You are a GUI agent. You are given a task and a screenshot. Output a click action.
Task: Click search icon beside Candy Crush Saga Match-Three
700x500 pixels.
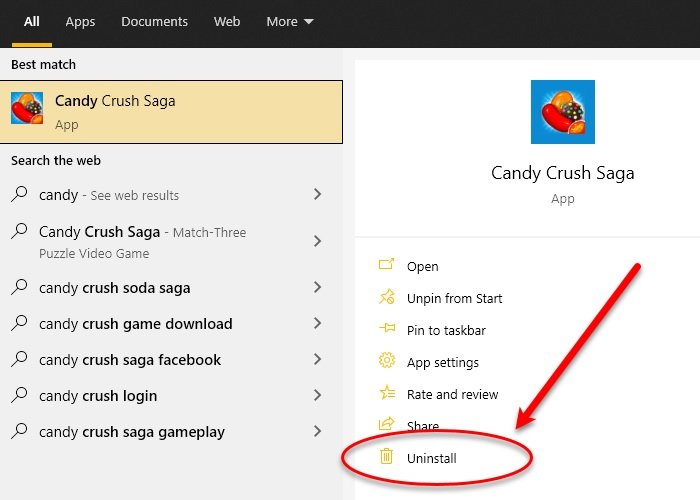(19, 231)
